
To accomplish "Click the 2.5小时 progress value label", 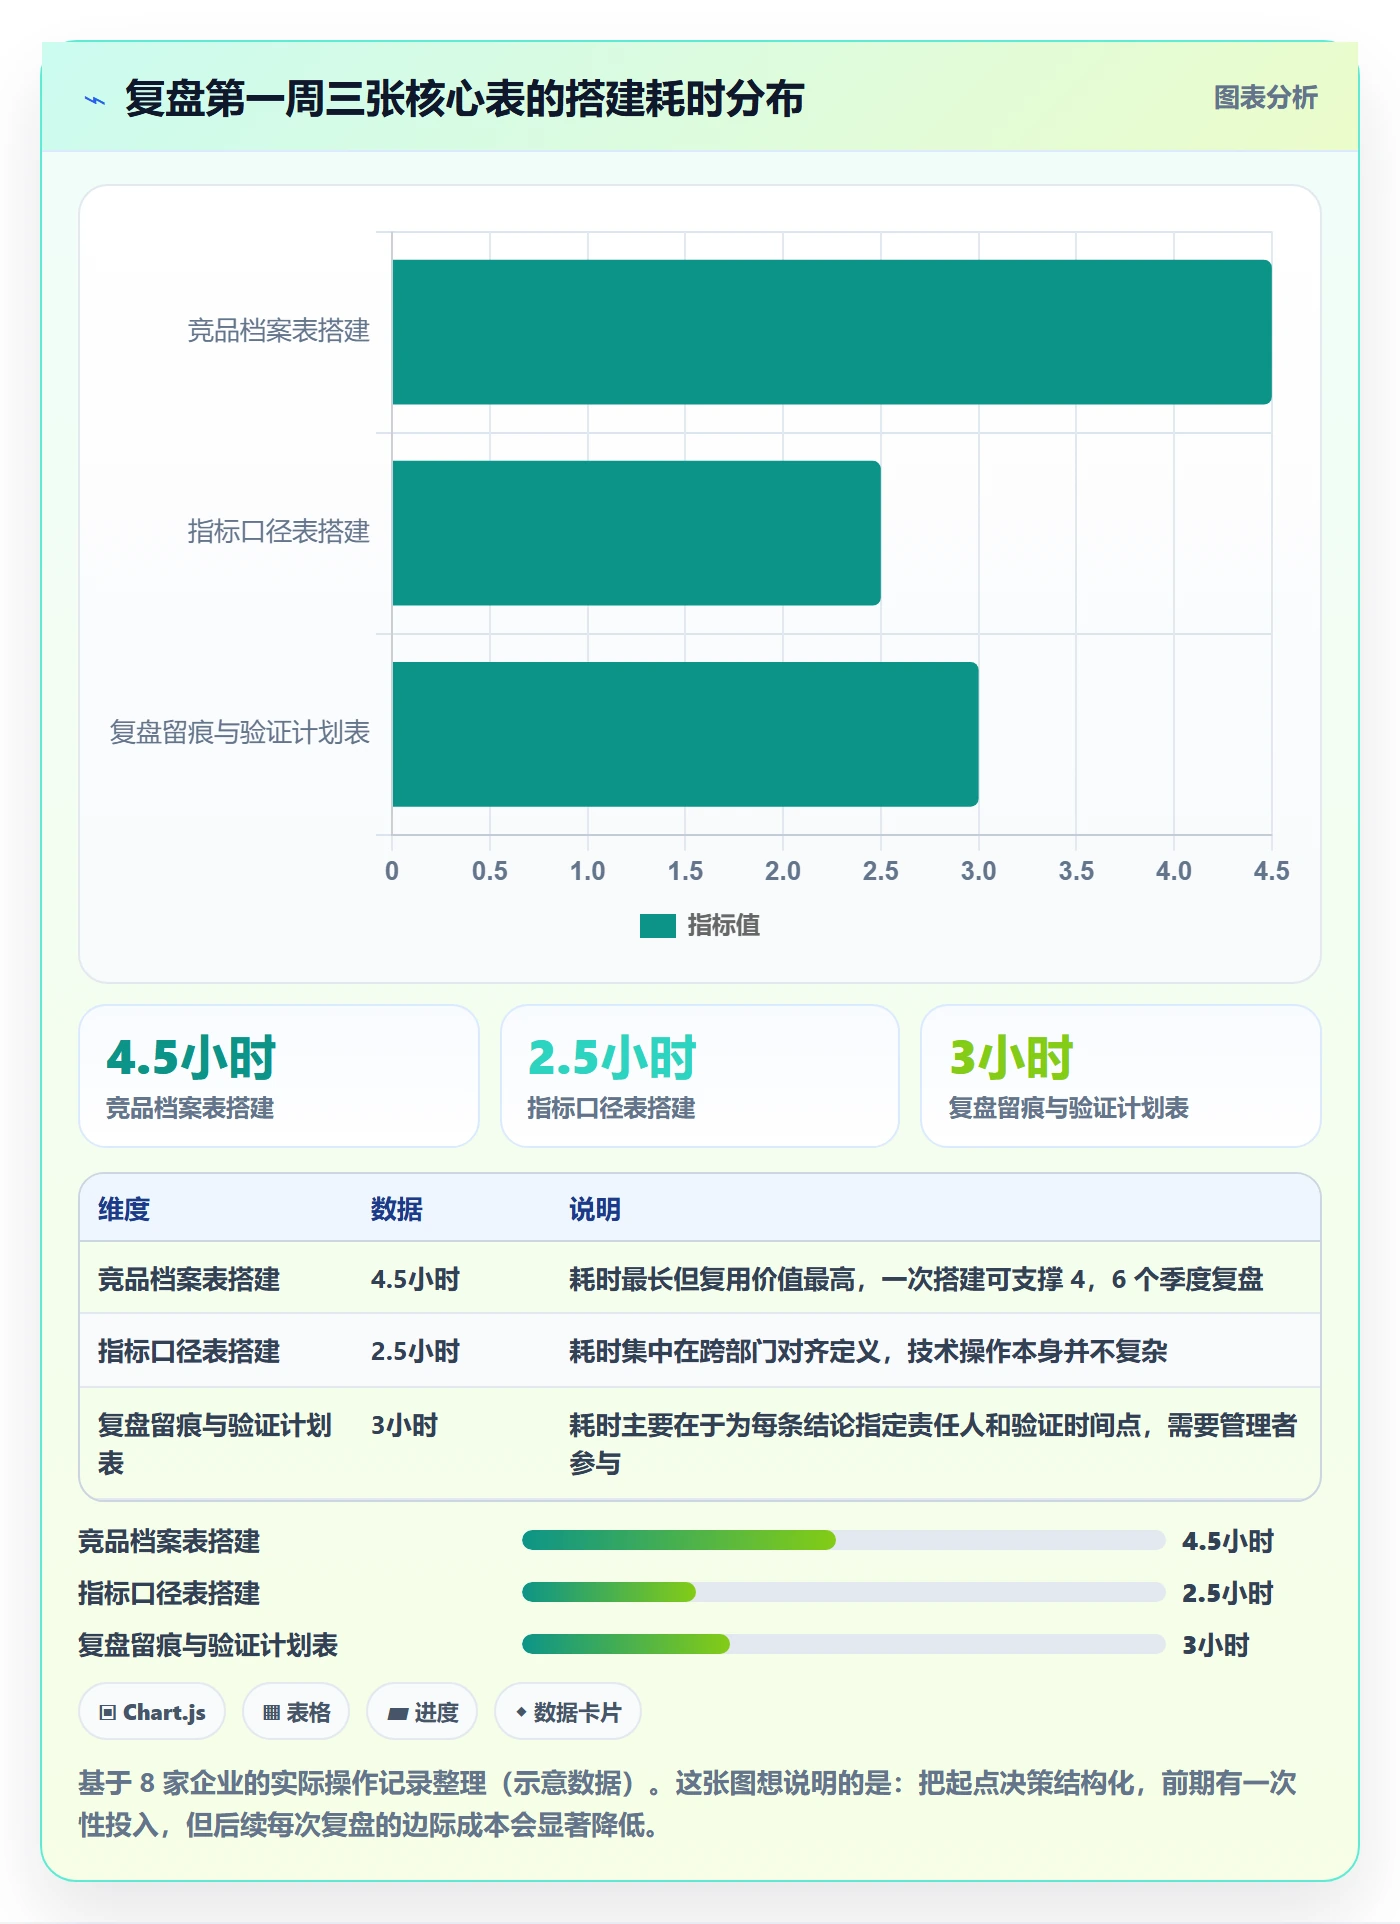I will [x=1228, y=1593].
